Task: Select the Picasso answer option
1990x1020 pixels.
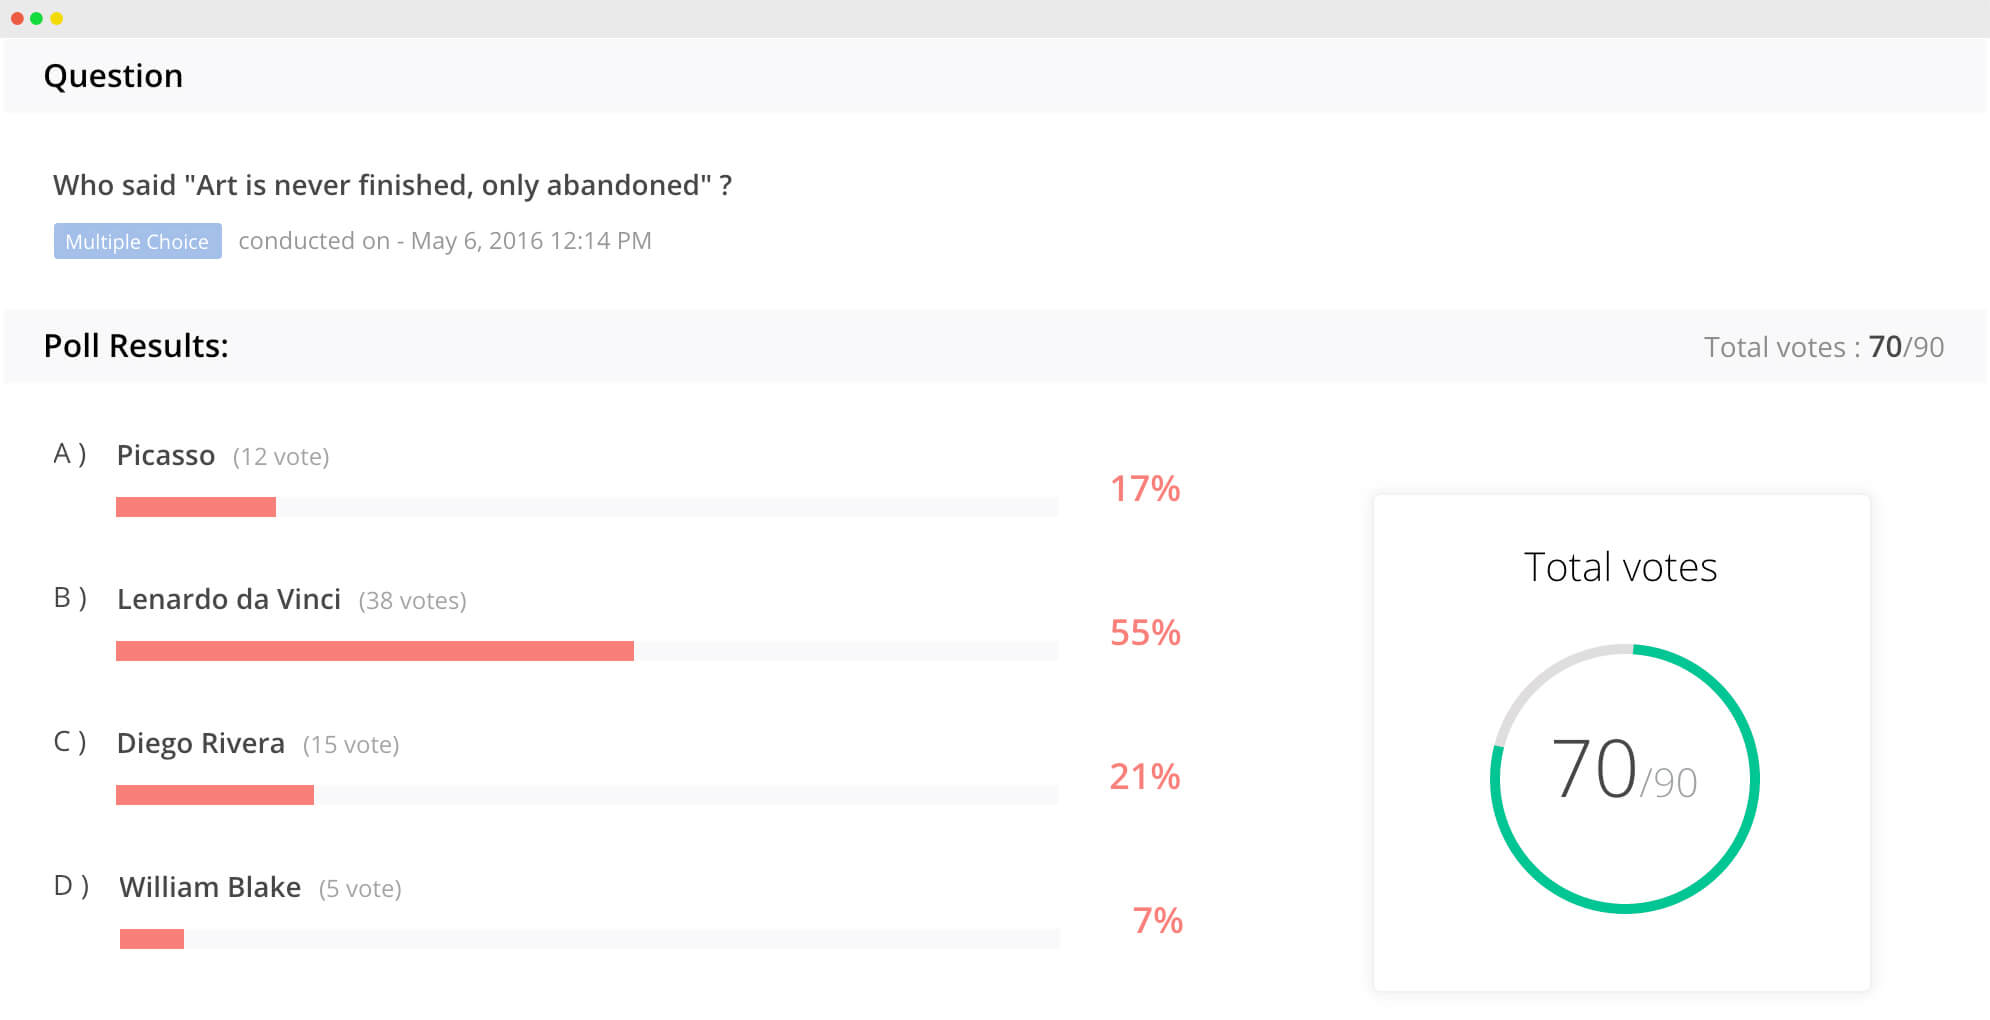Action: (166, 456)
